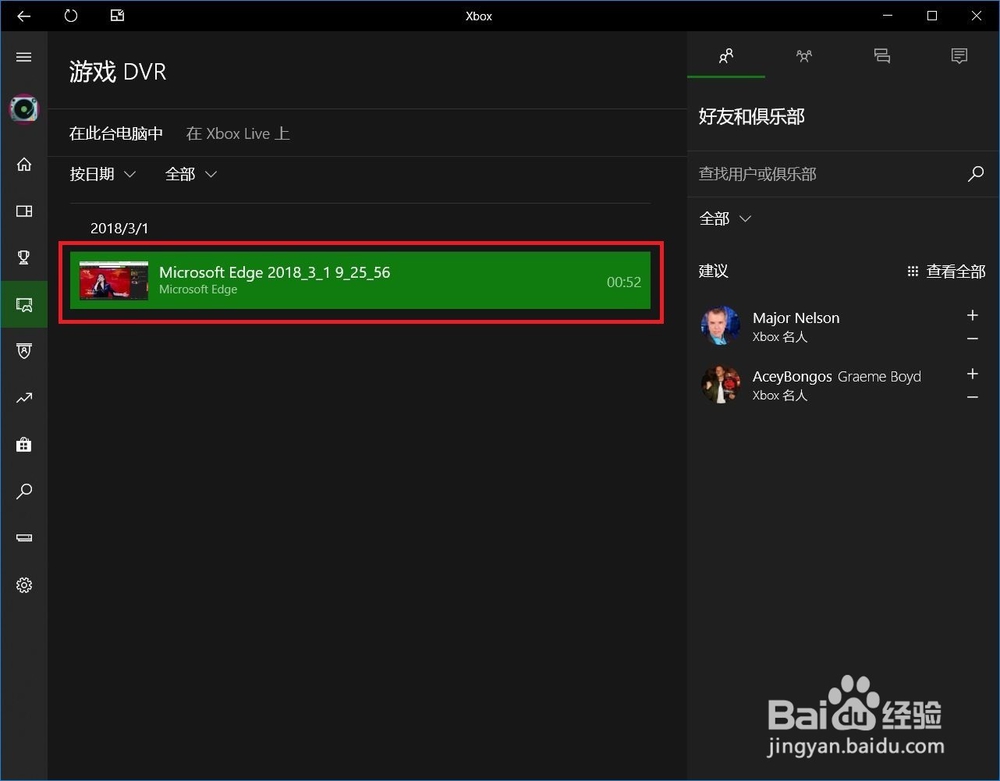
Task: Remove AceyBongos suggestion with minus icon
Action: [x=973, y=397]
